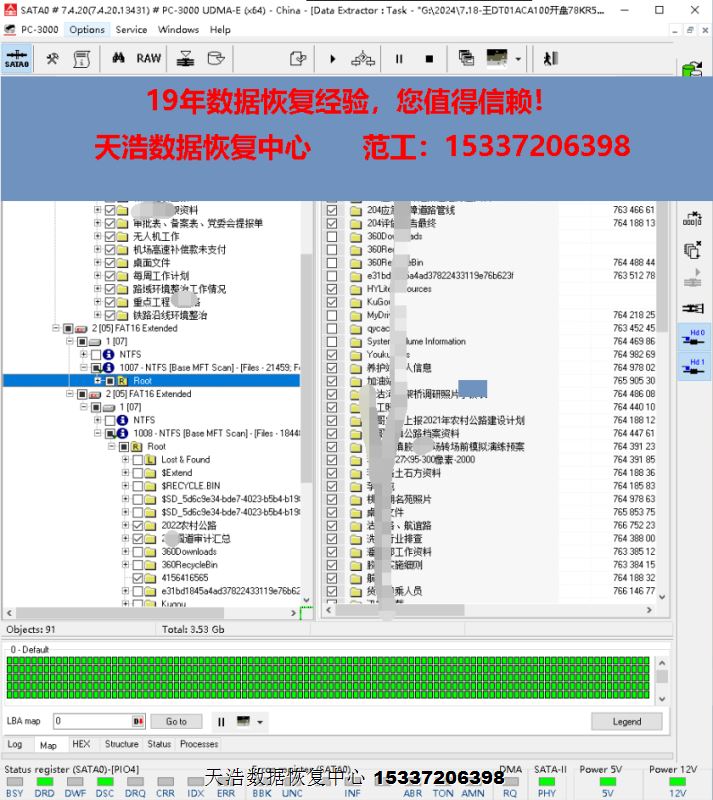The height and width of the screenshot is (800, 713).
Task: Pause the task using the toolbar pause icon
Action: click(399, 59)
